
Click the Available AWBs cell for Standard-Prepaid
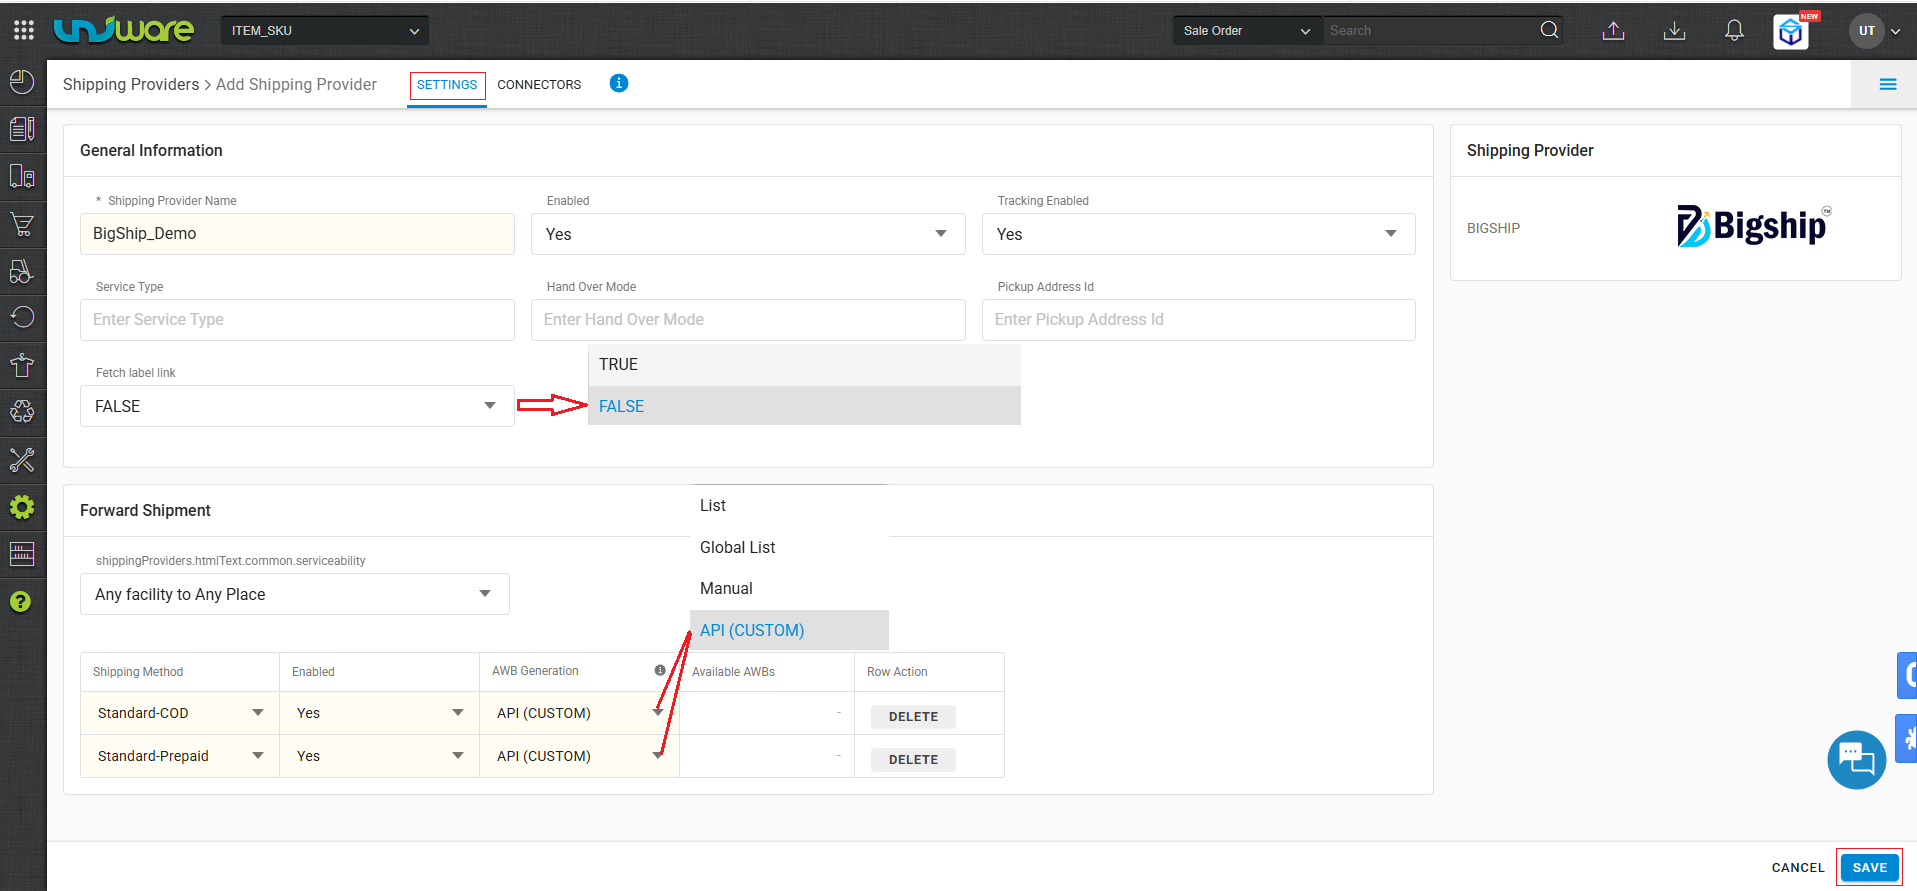point(767,756)
